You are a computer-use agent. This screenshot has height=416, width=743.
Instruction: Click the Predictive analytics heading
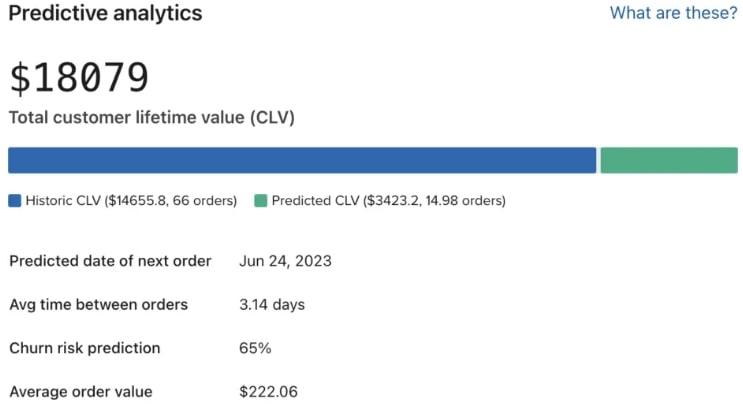tap(105, 14)
